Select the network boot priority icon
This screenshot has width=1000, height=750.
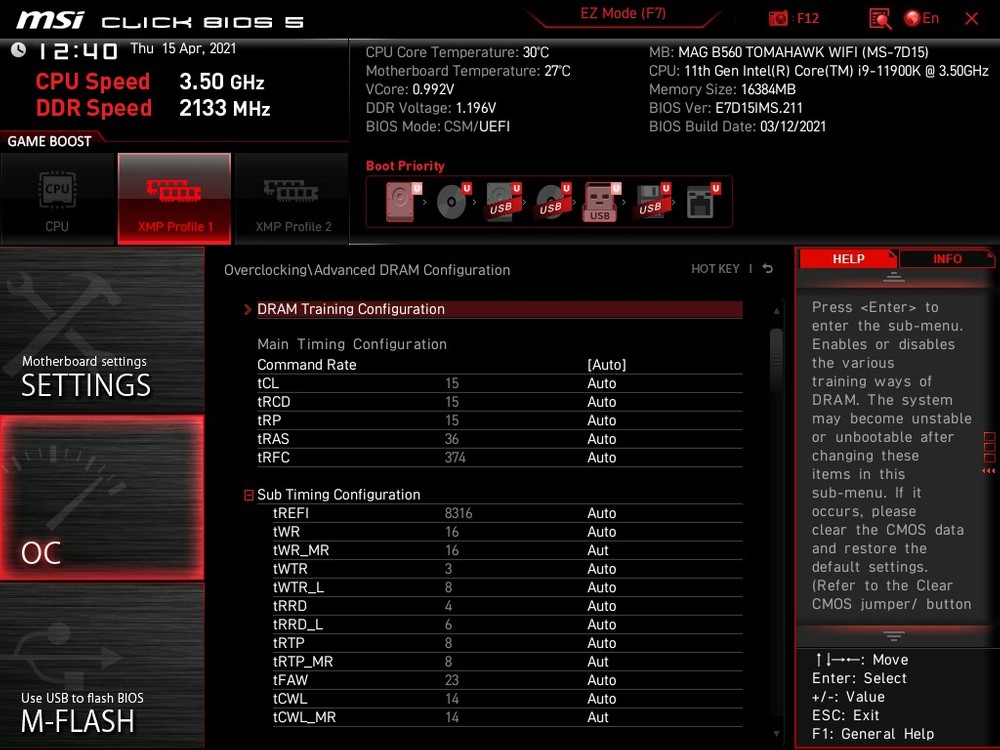pyautogui.click(x=702, y=202)
